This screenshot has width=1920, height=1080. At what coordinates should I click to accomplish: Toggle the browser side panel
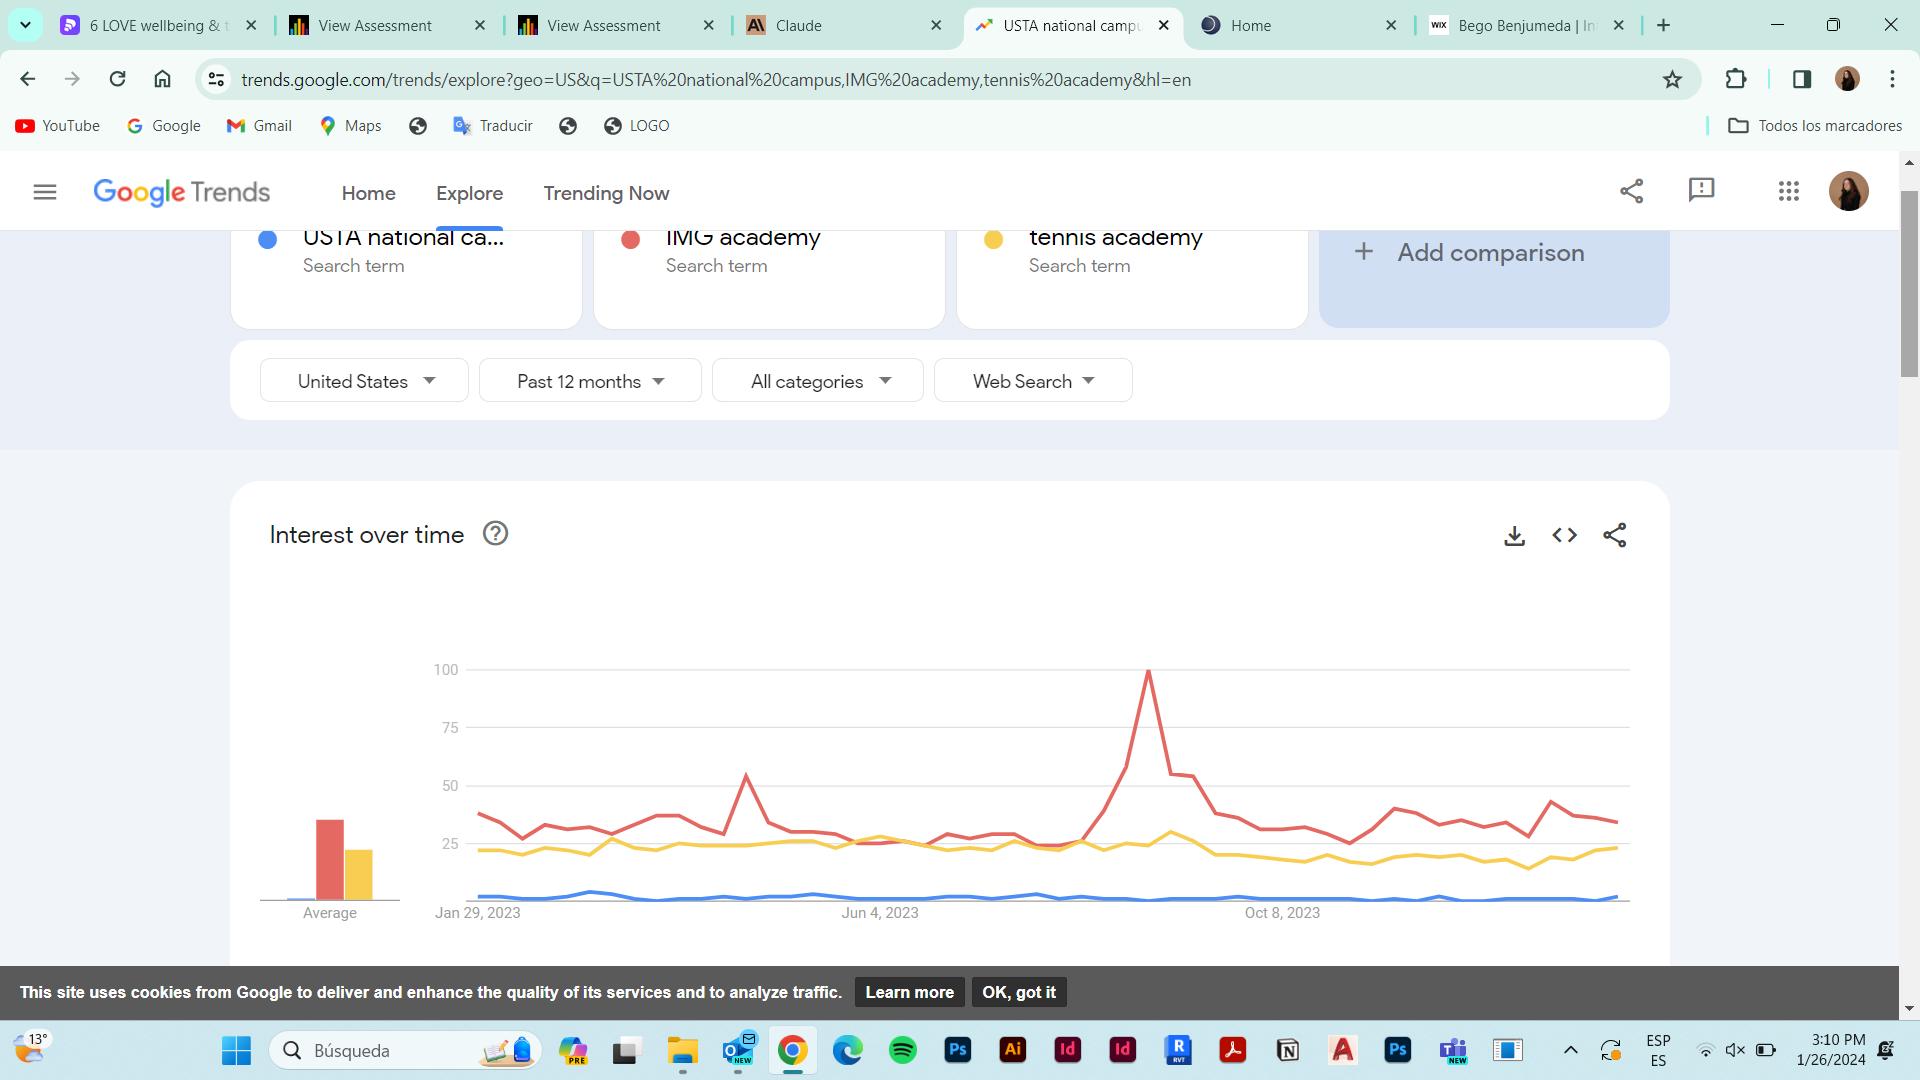tap(1801, 79)
